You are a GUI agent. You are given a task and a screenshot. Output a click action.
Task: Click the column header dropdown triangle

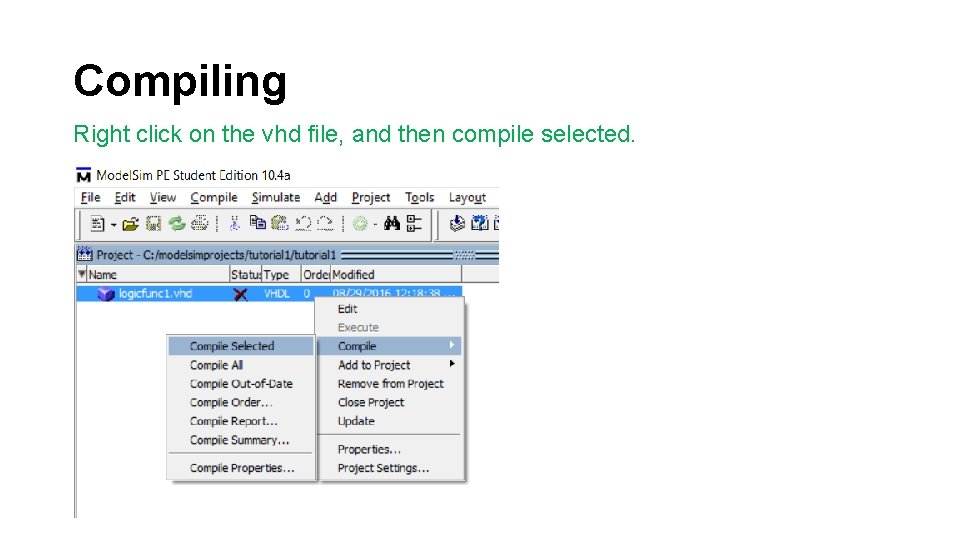pos(82,274)
